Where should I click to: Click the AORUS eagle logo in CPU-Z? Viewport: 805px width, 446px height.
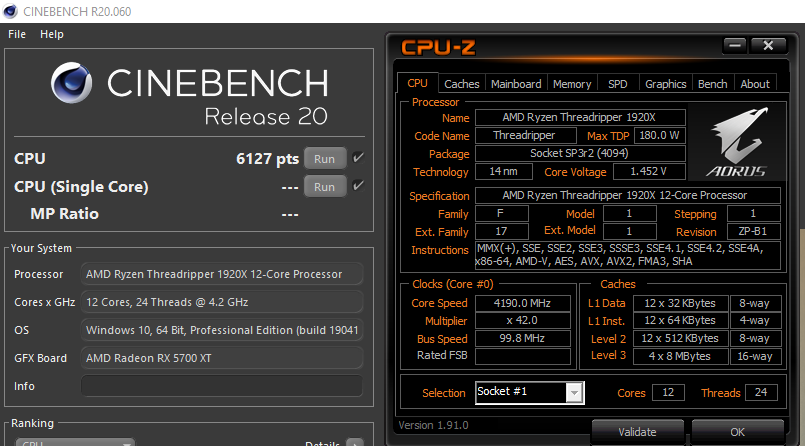click(737, 142)
